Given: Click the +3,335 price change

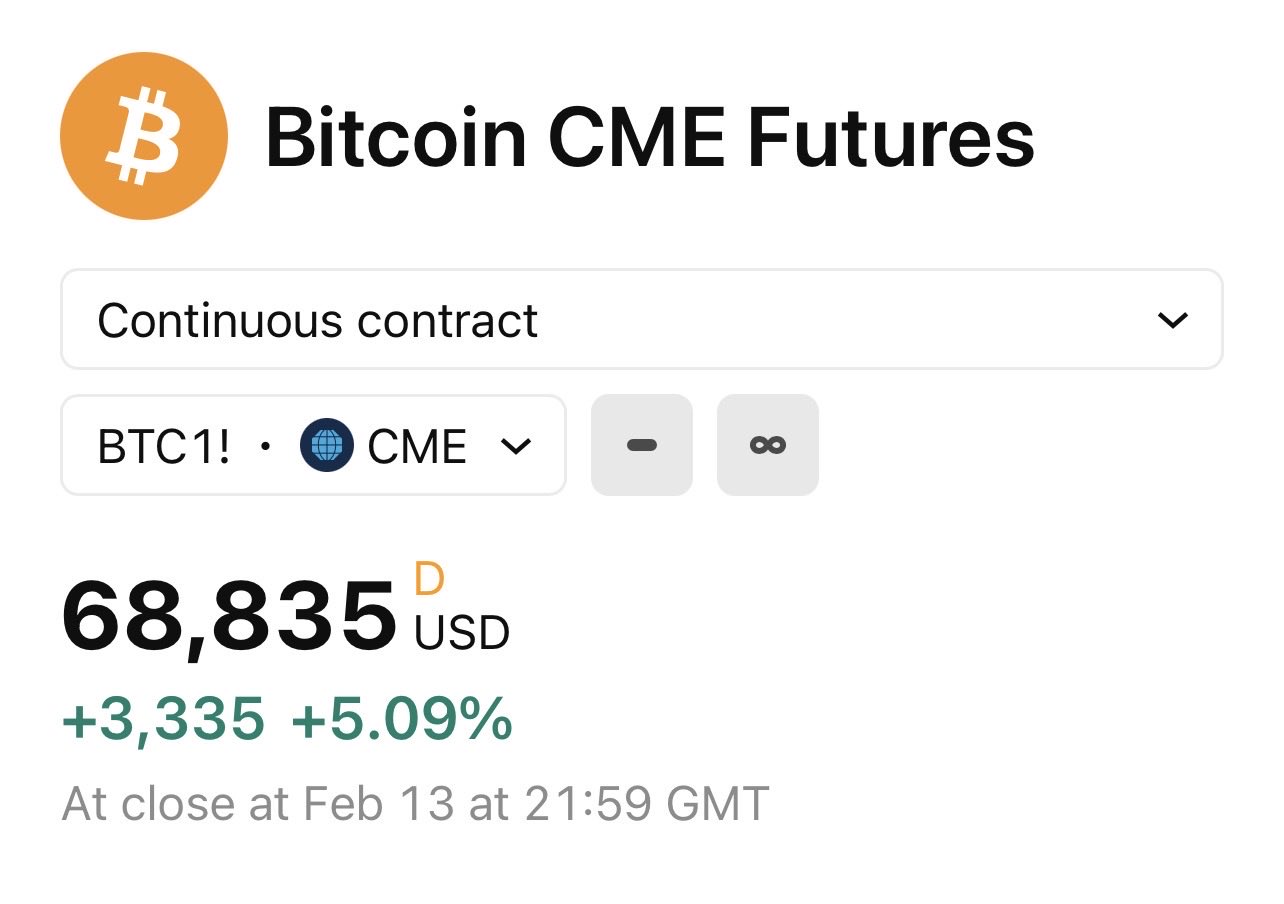Looking at the screenshot, I should 163,719.
